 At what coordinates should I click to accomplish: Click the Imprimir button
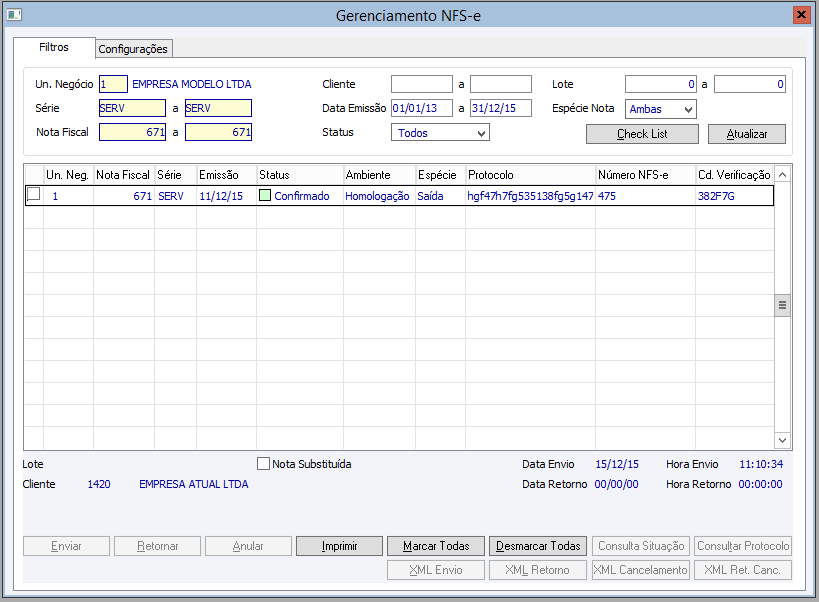(339, 546)
